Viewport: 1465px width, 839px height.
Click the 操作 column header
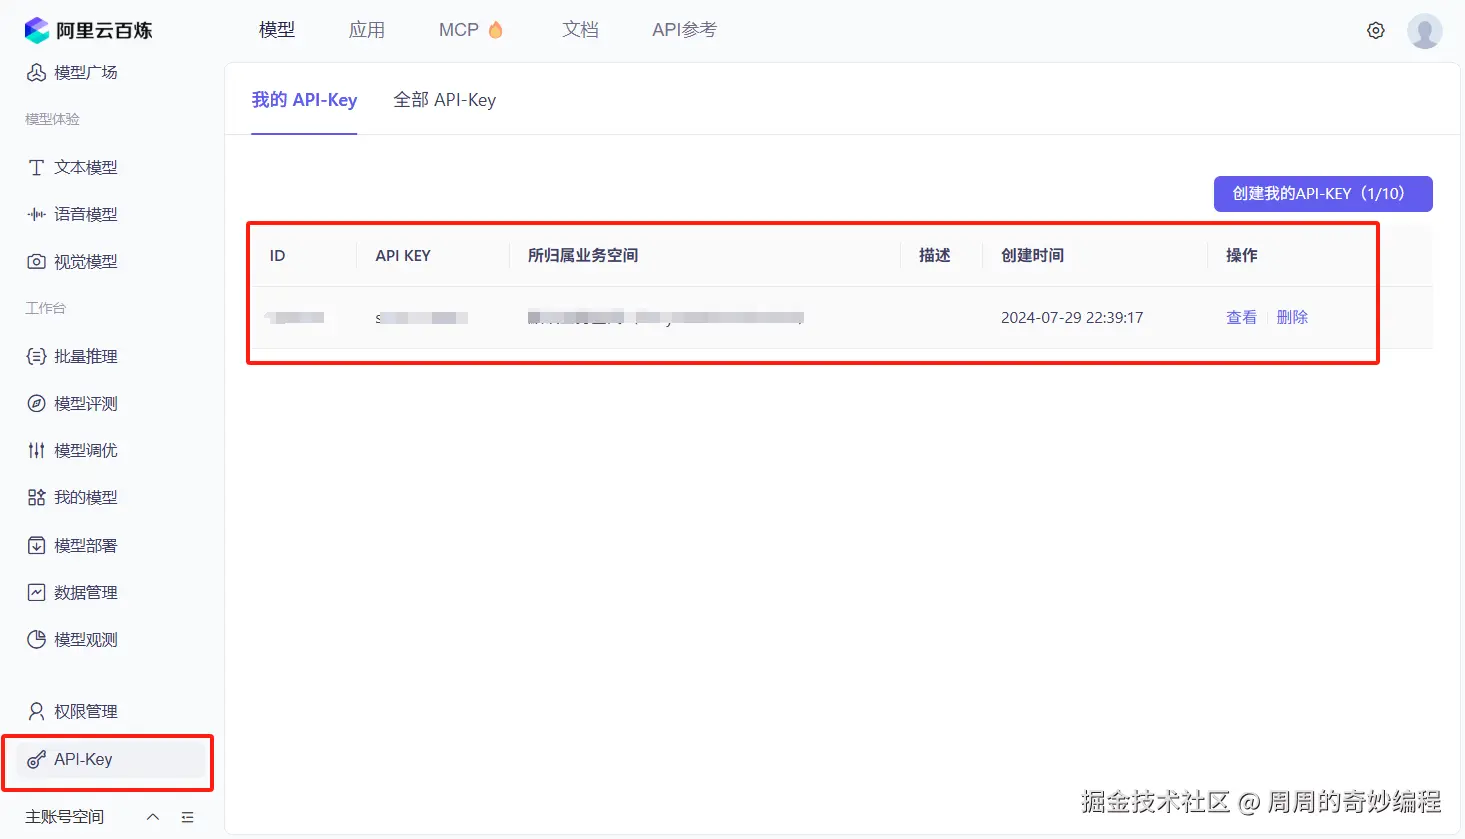tap(1242, 256)
